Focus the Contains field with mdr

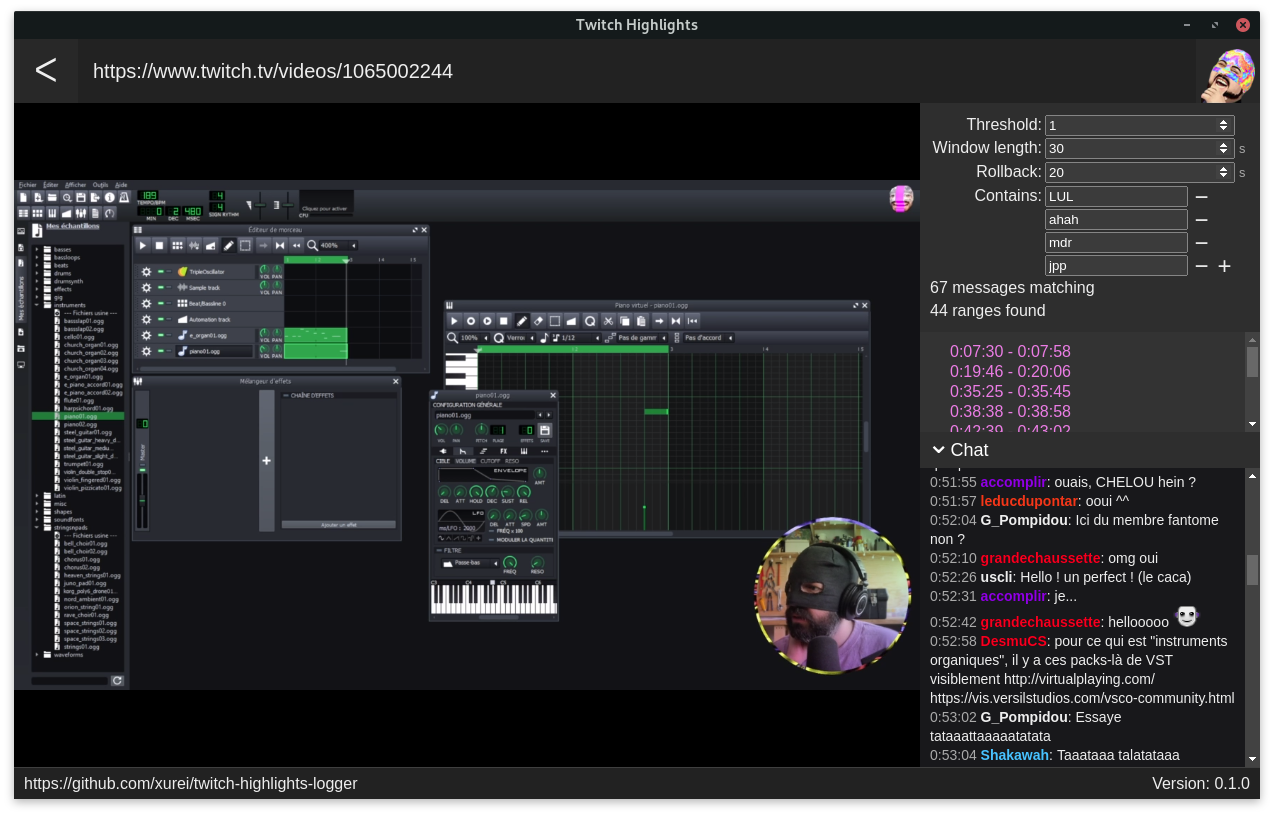coord(1116,242)
